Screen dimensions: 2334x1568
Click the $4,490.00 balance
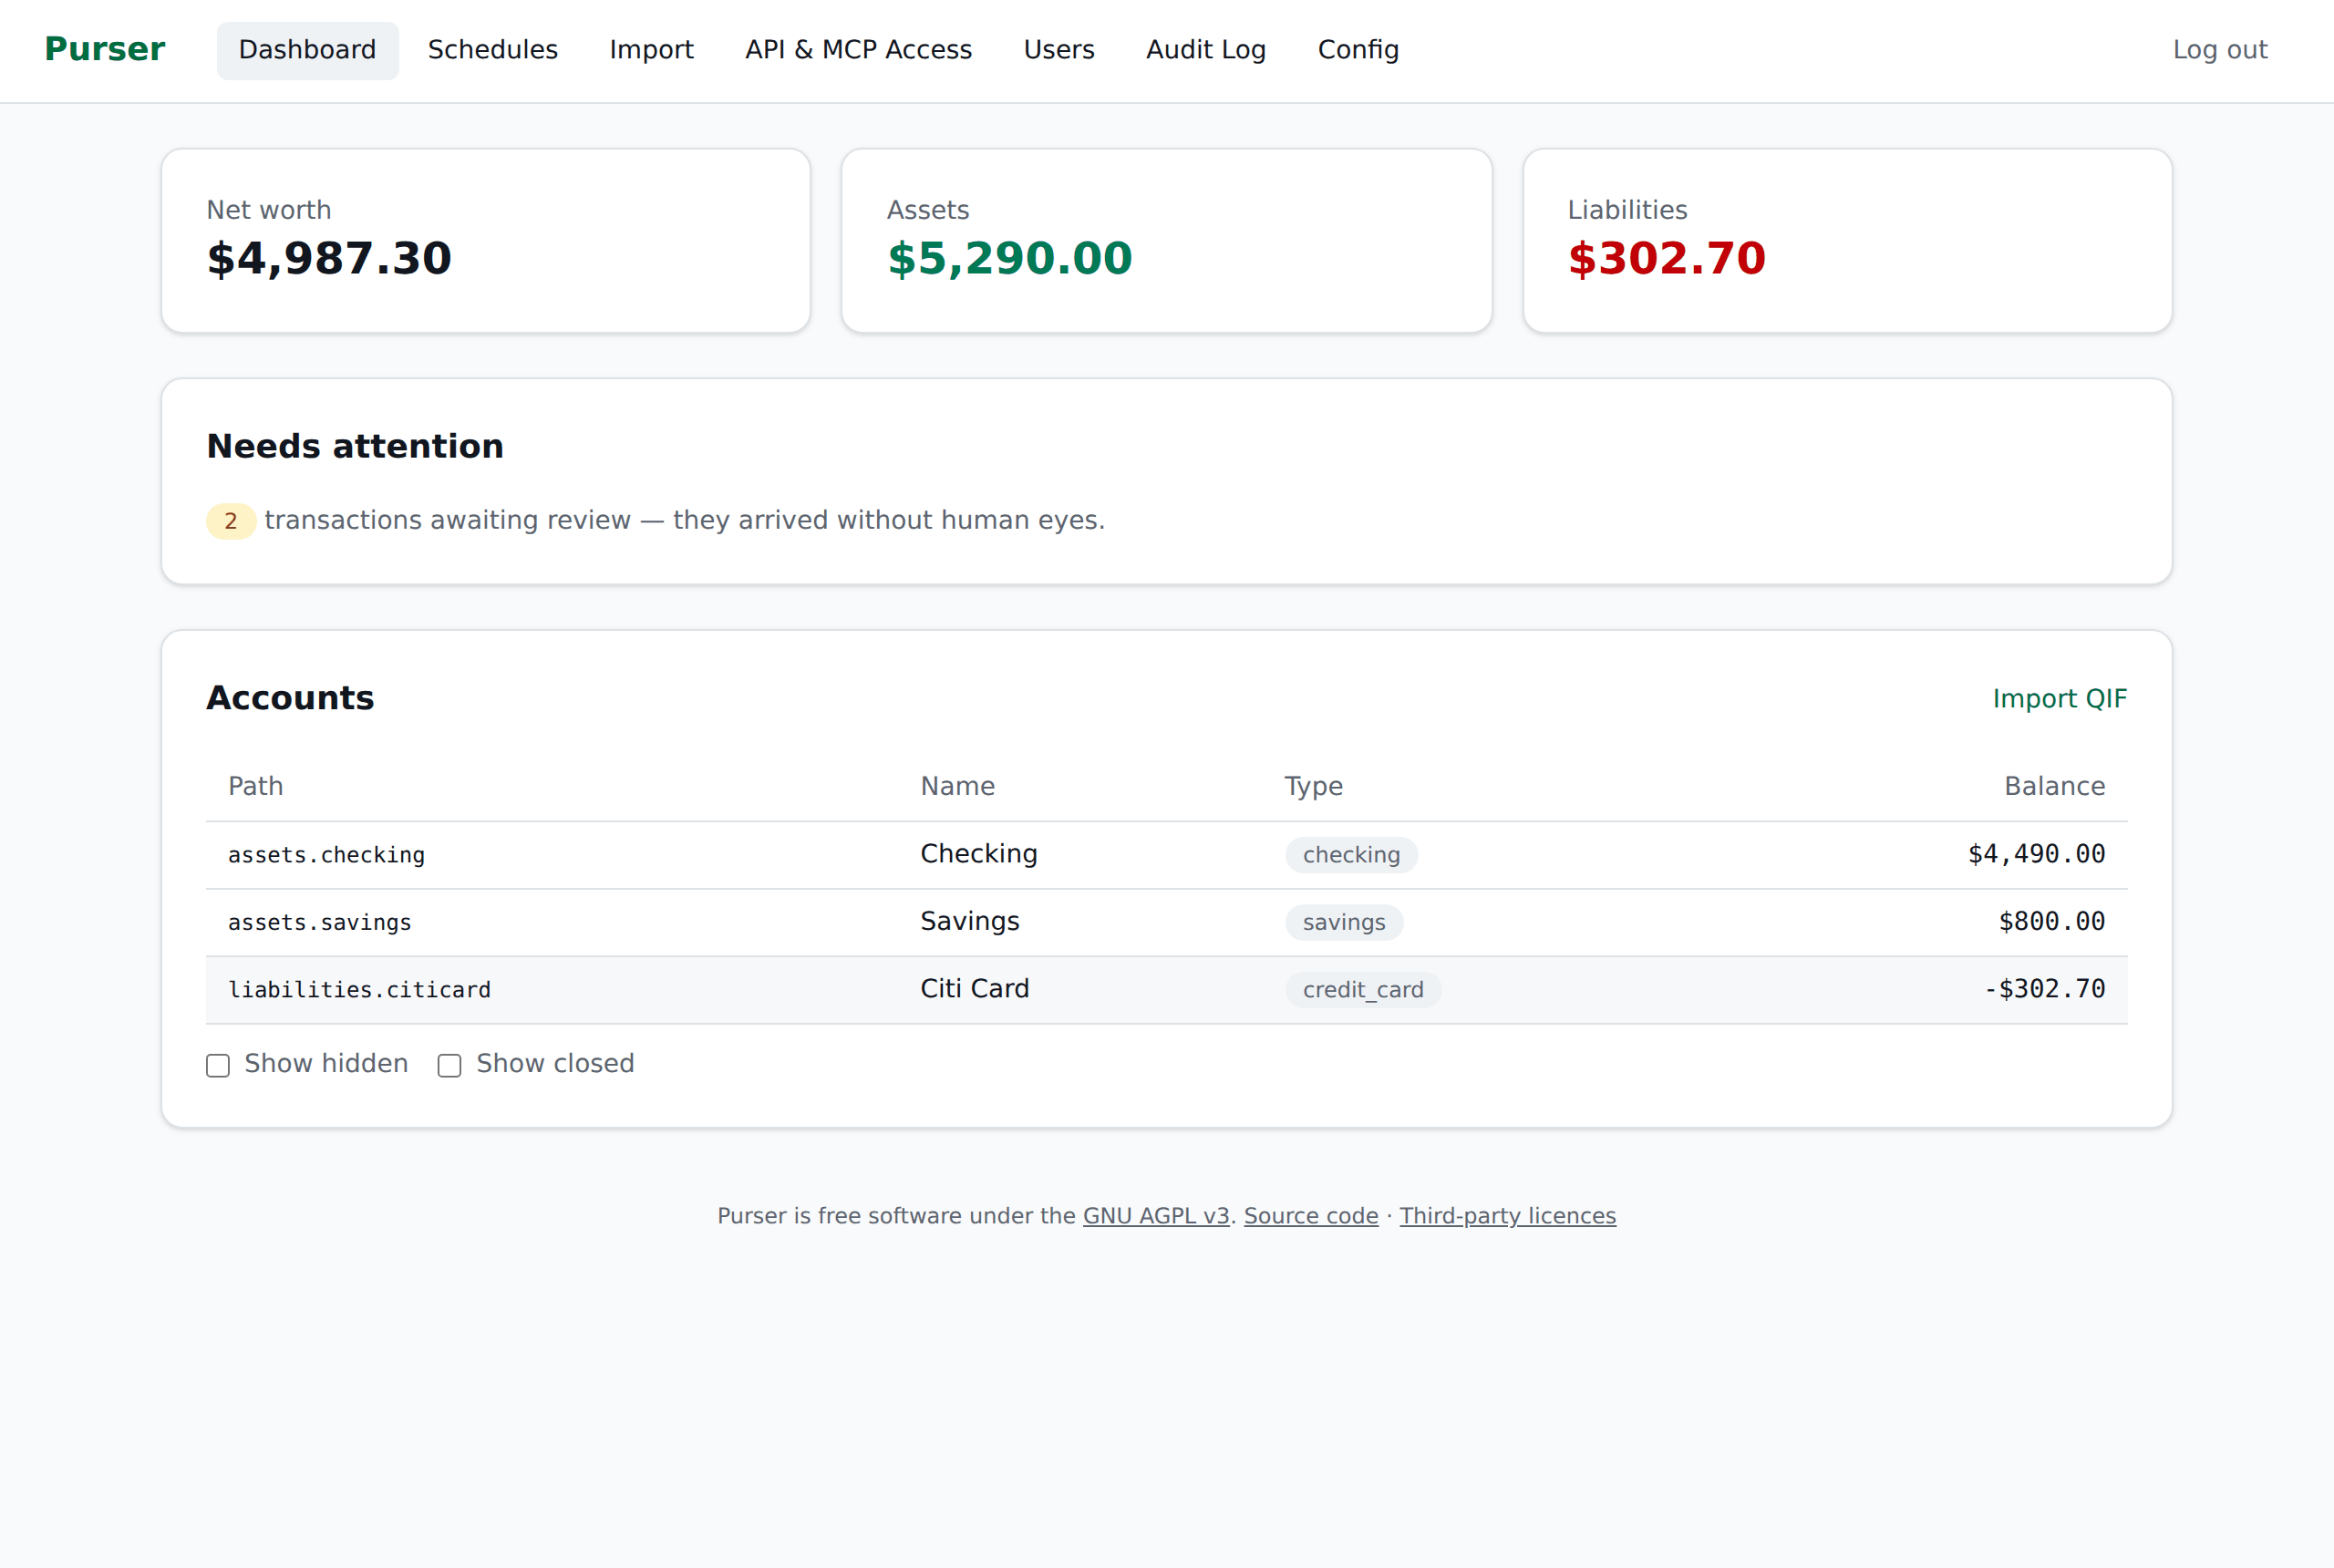(x=2036, y=853)
